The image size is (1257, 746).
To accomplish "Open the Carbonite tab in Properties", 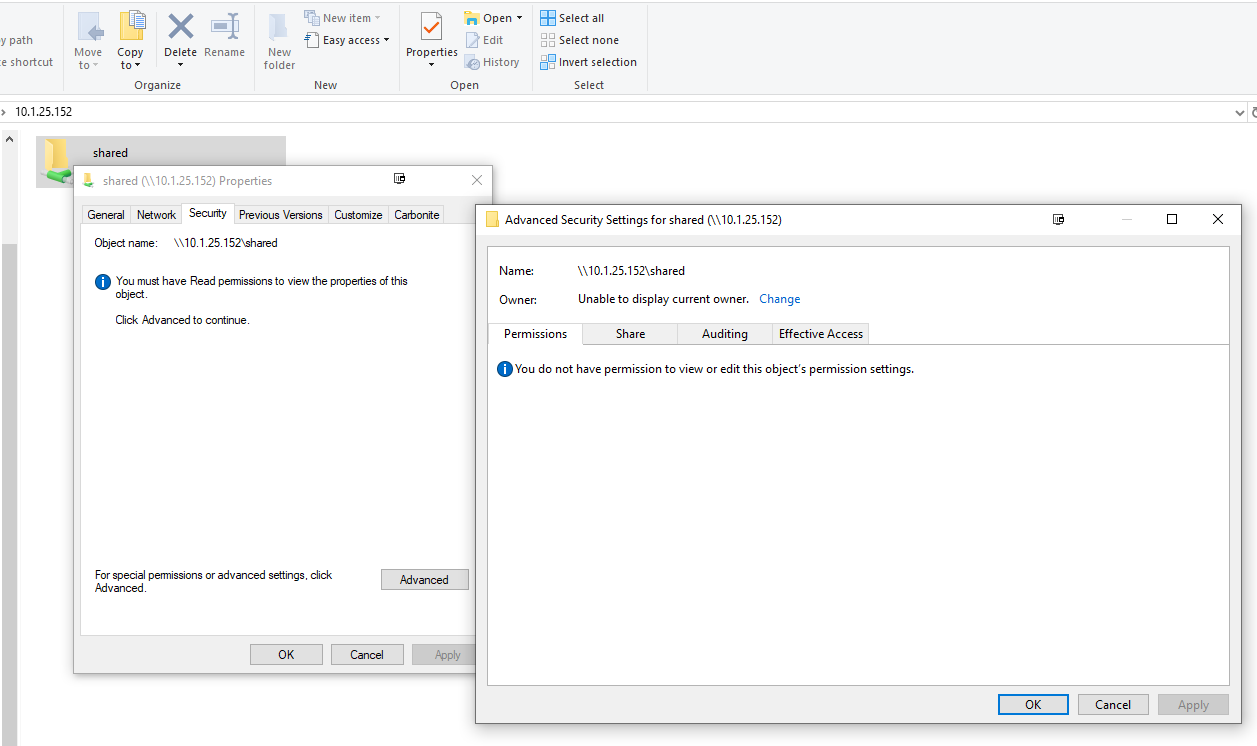I will coord(417,215).
